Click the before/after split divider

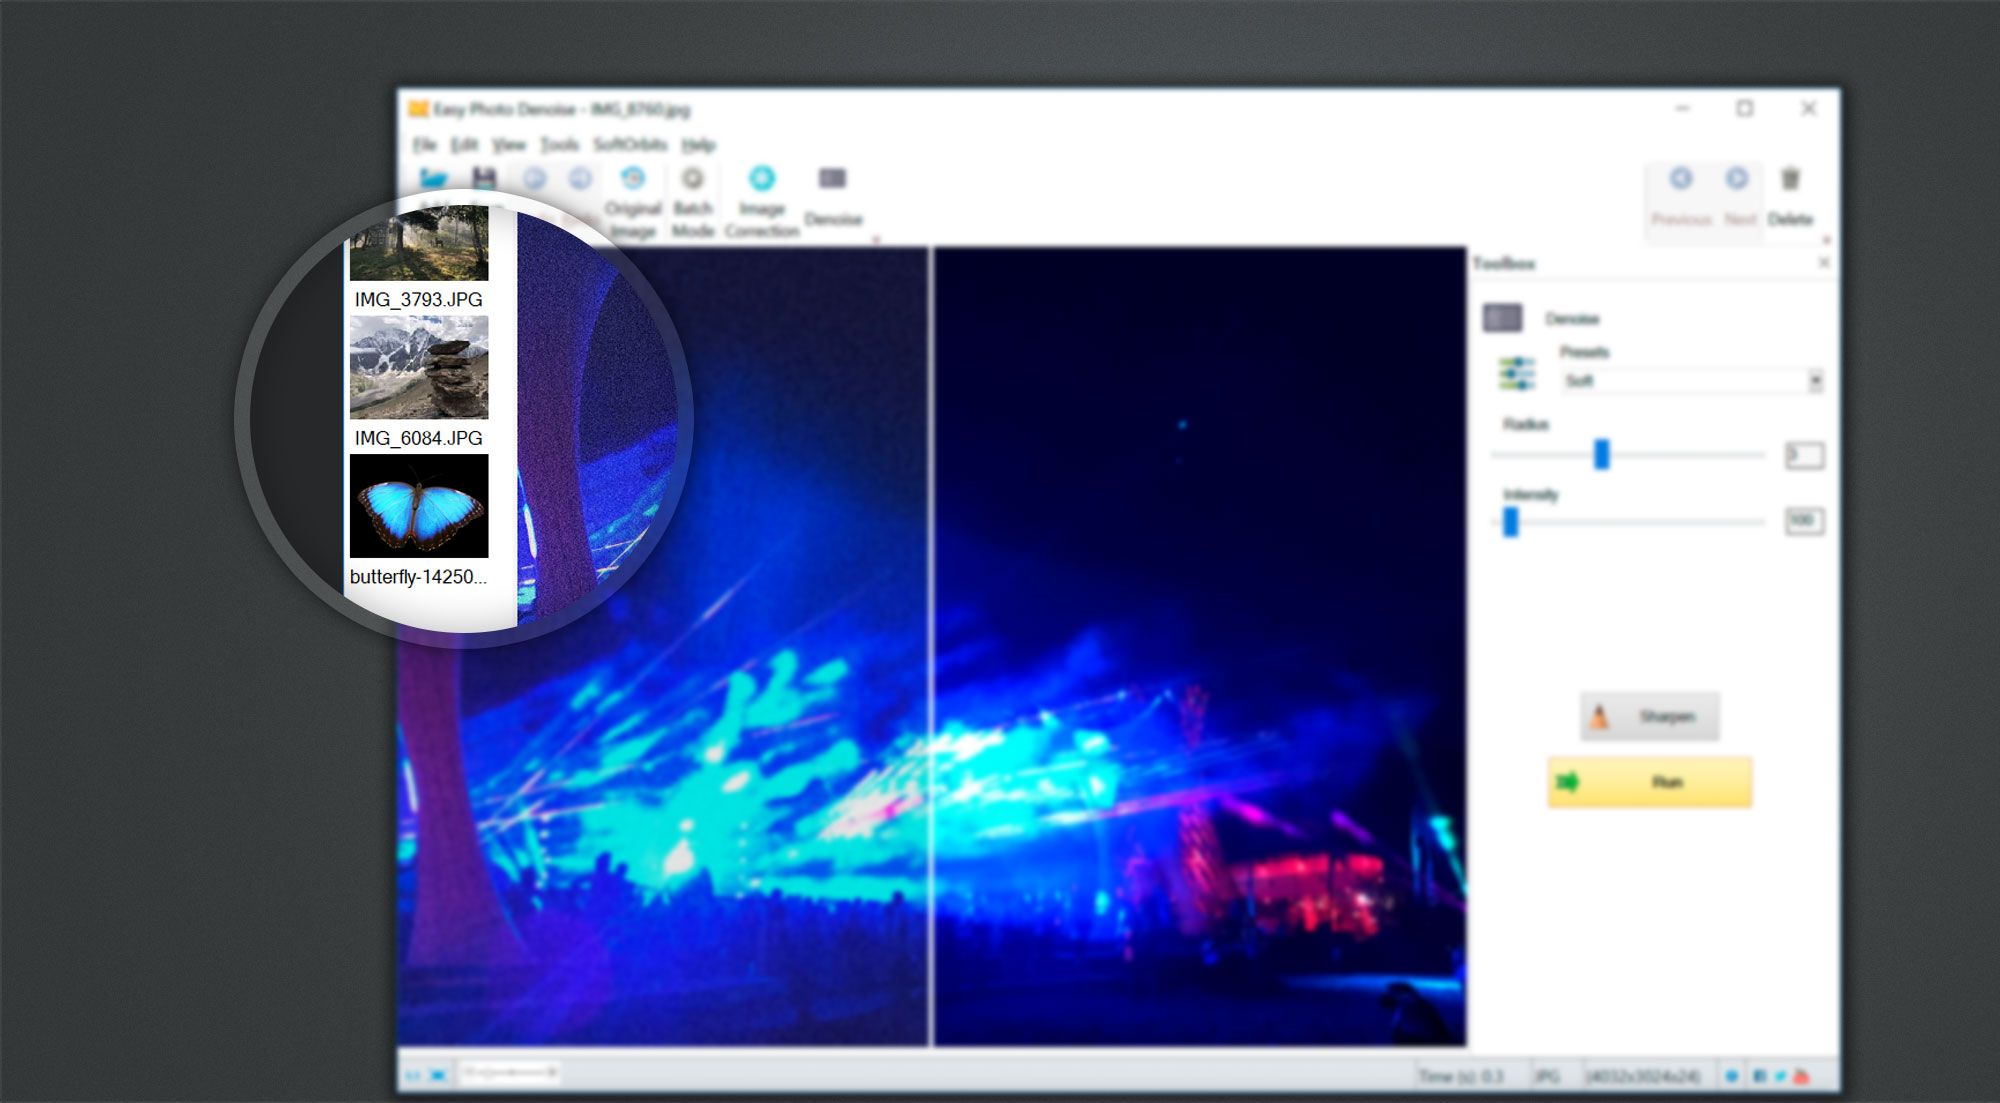[931, 646]
